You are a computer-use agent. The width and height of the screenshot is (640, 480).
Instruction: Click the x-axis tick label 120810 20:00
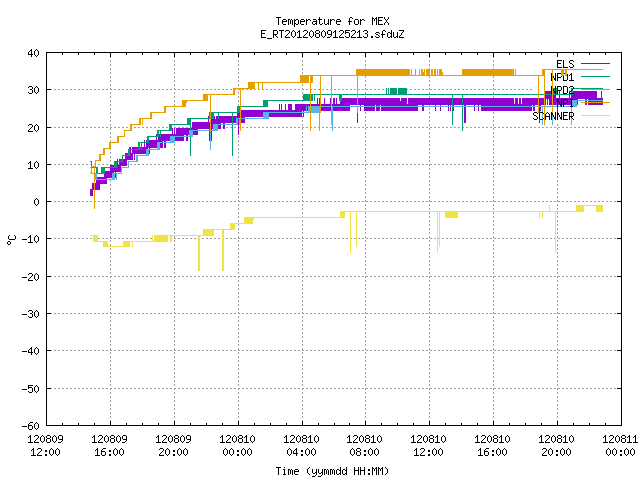557,446
